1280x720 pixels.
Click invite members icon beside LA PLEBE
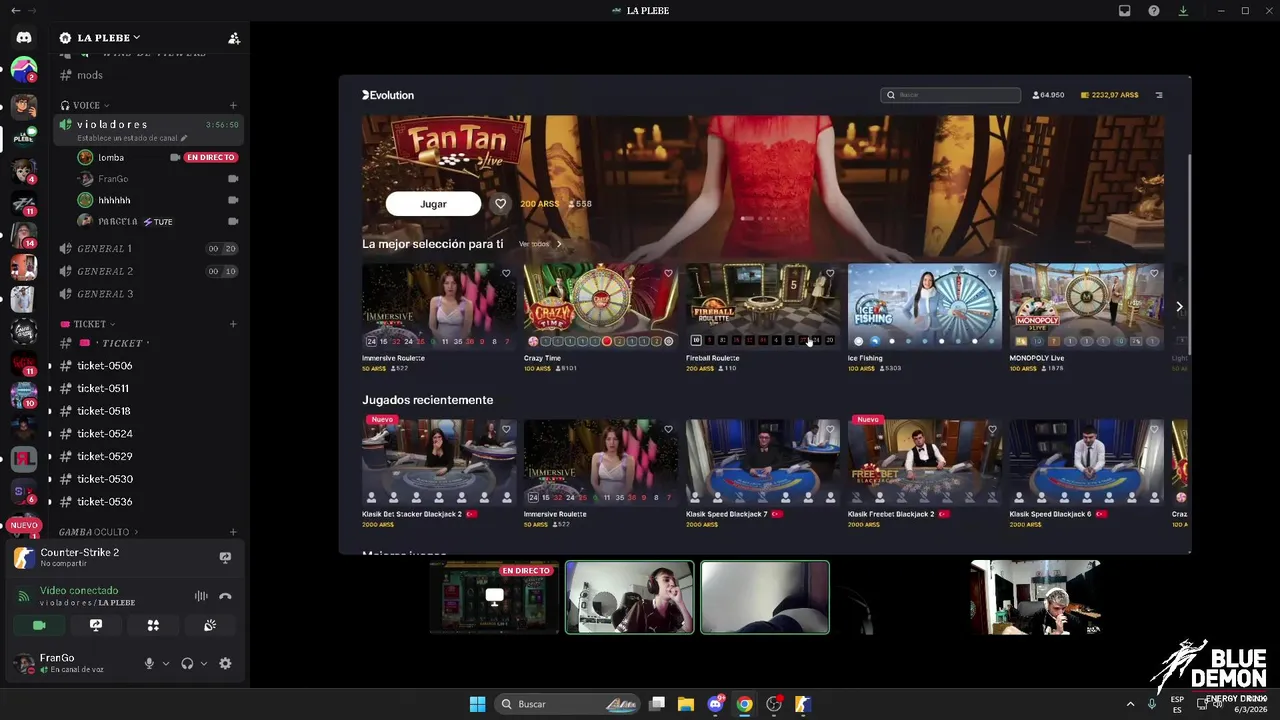234,38
